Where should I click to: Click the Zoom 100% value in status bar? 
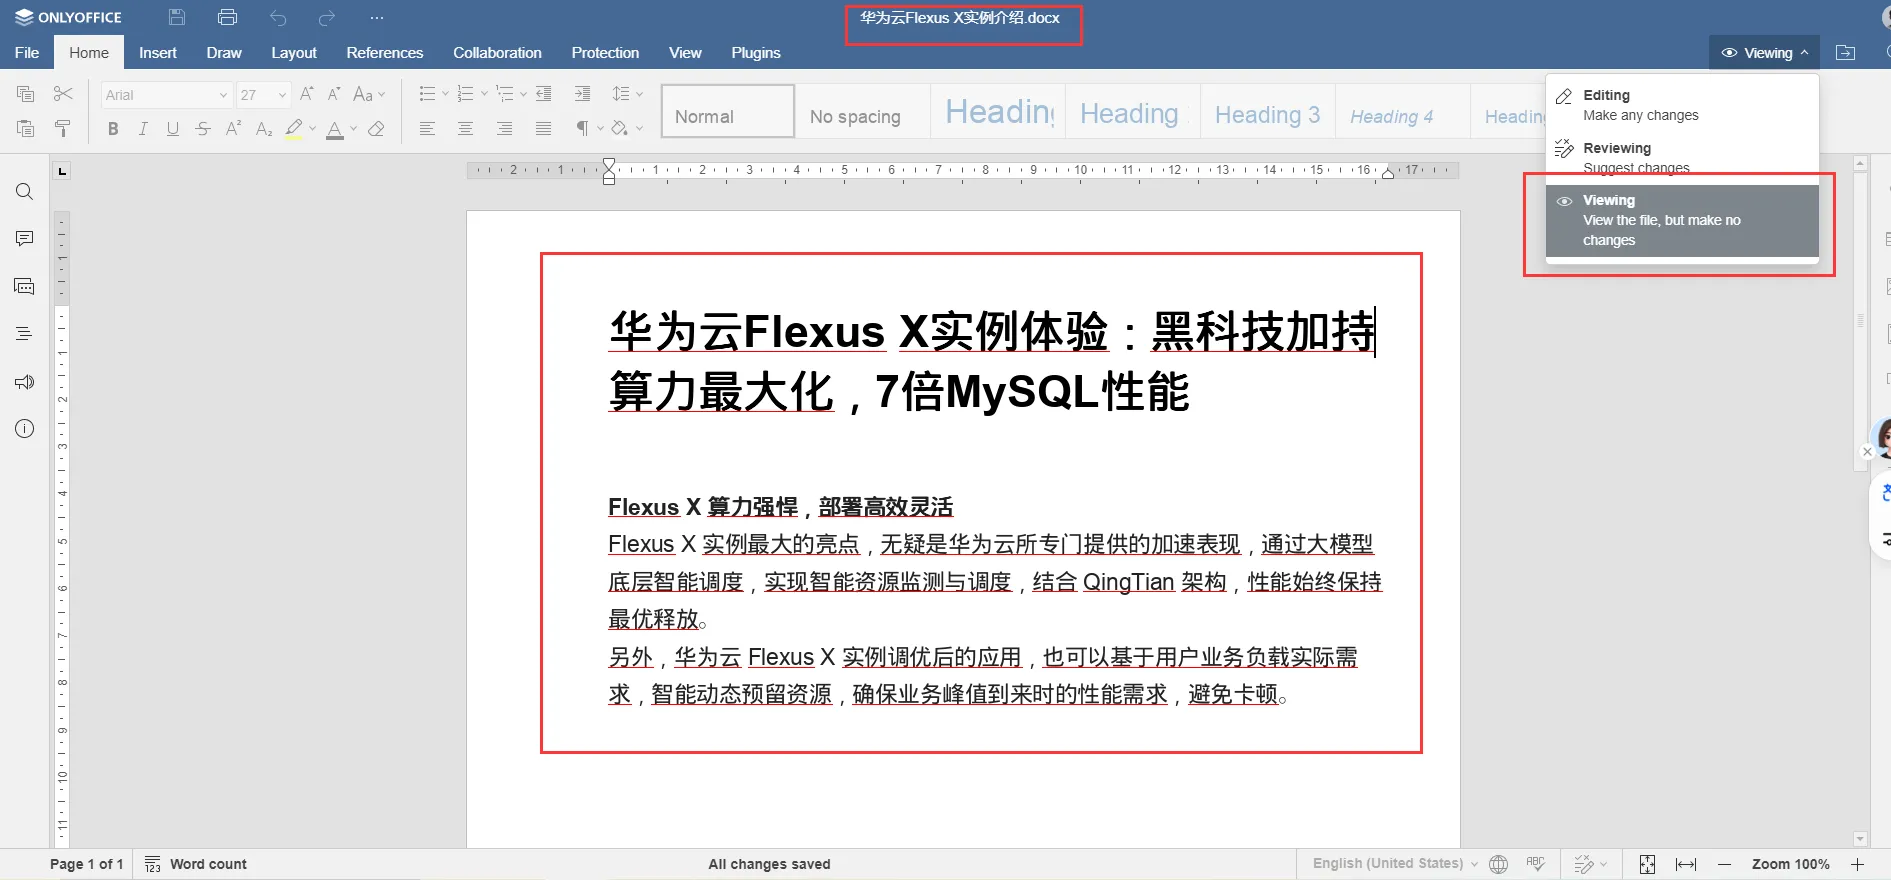1790,864
